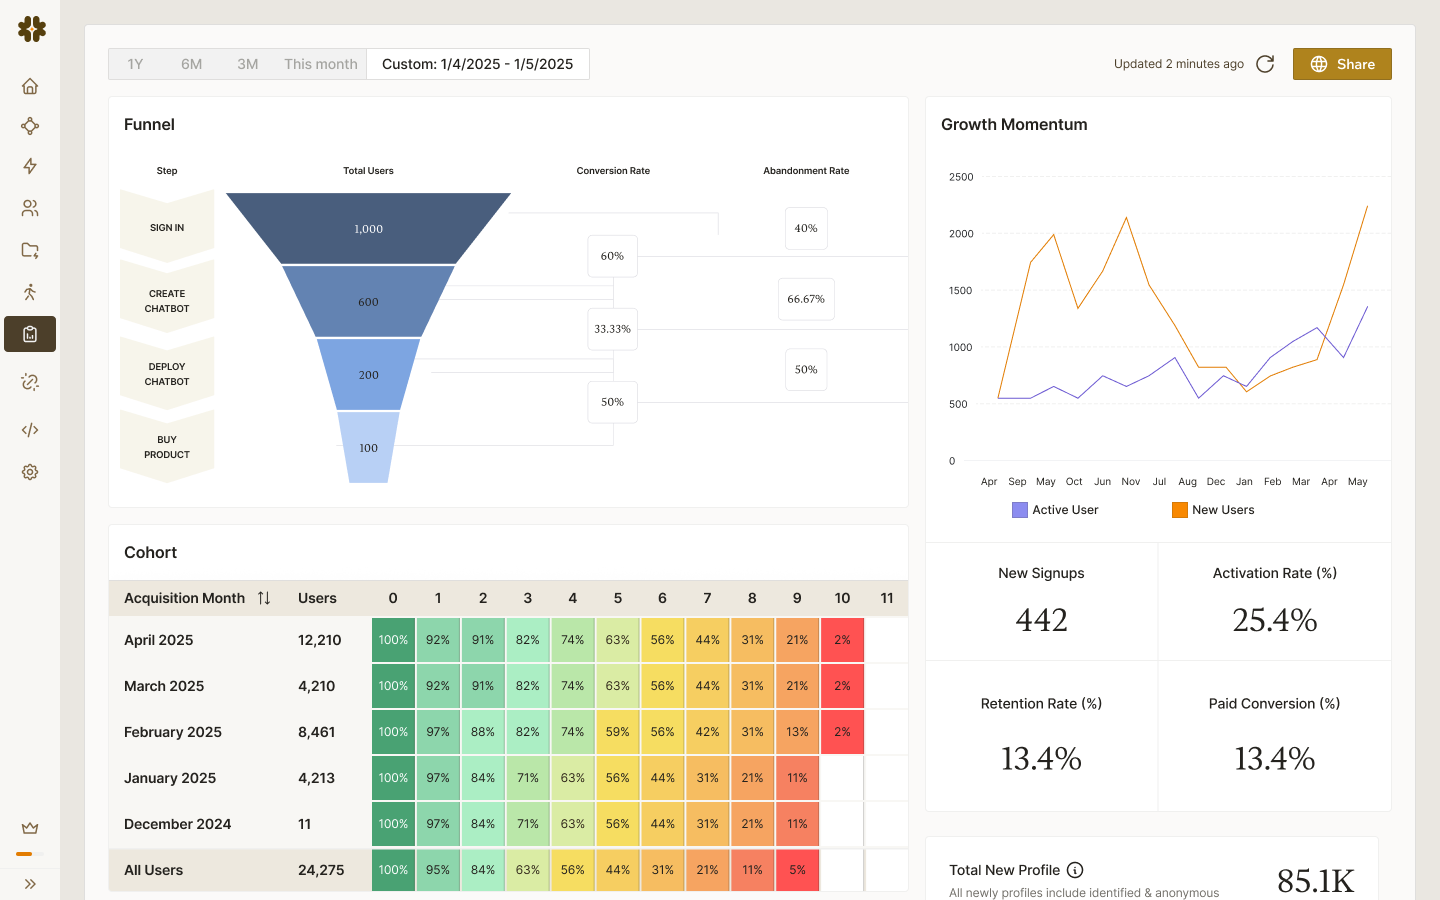The height and width of the screenshot is (900, 1440).
Task: Select the All Users cohort row
Action: (152, 870)
